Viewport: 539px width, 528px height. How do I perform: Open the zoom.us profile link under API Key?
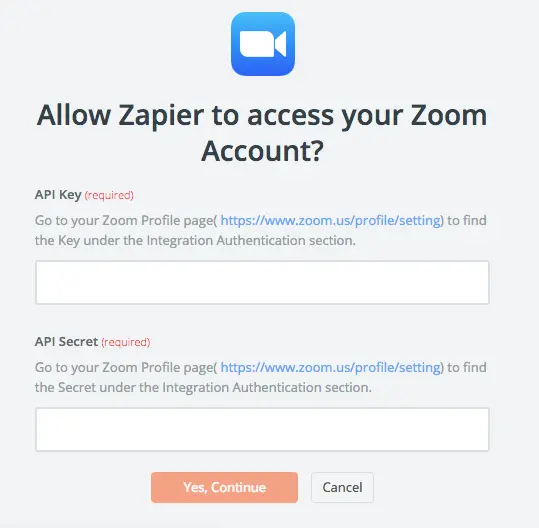coord(330,220)
